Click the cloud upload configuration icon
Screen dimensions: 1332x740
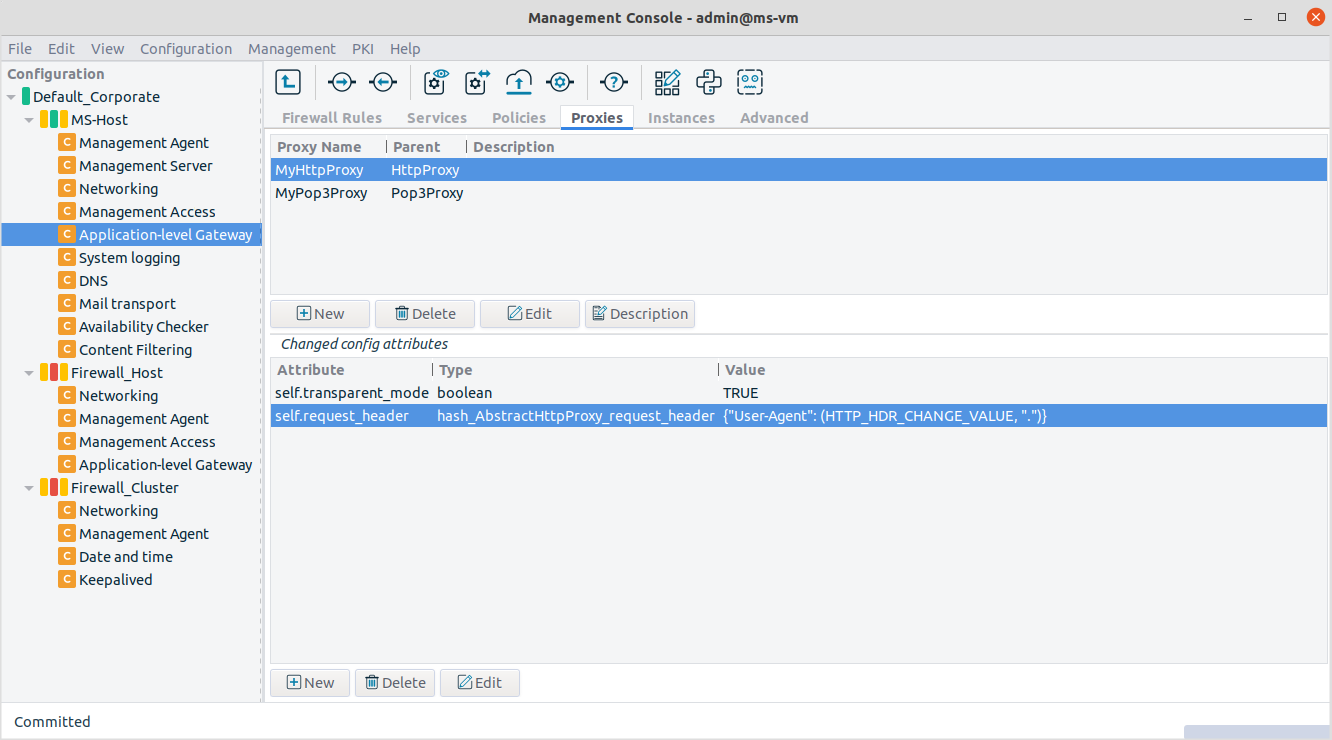pos(519,82)
